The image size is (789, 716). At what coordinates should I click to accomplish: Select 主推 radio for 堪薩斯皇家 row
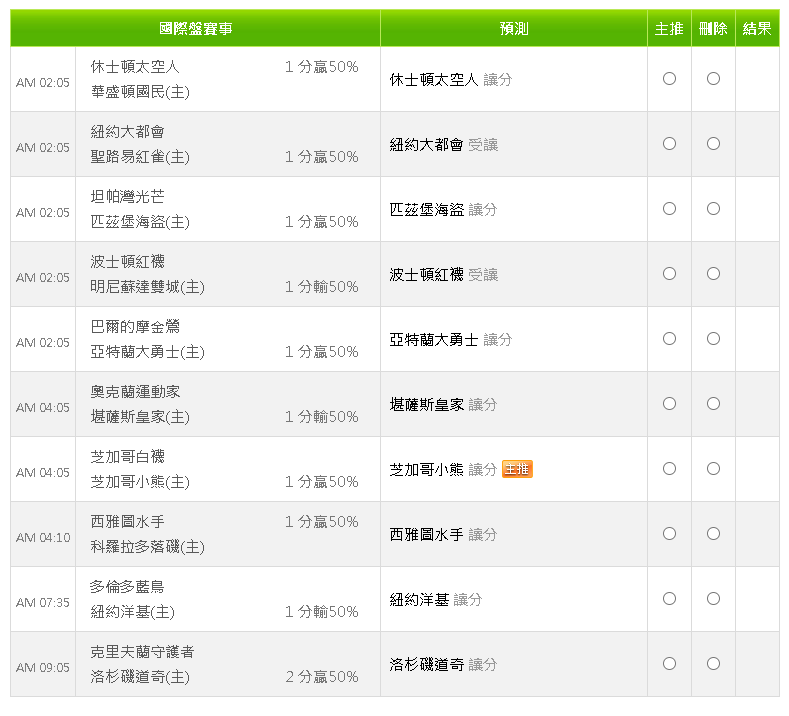pyautogui.click(x=669, y=404)
